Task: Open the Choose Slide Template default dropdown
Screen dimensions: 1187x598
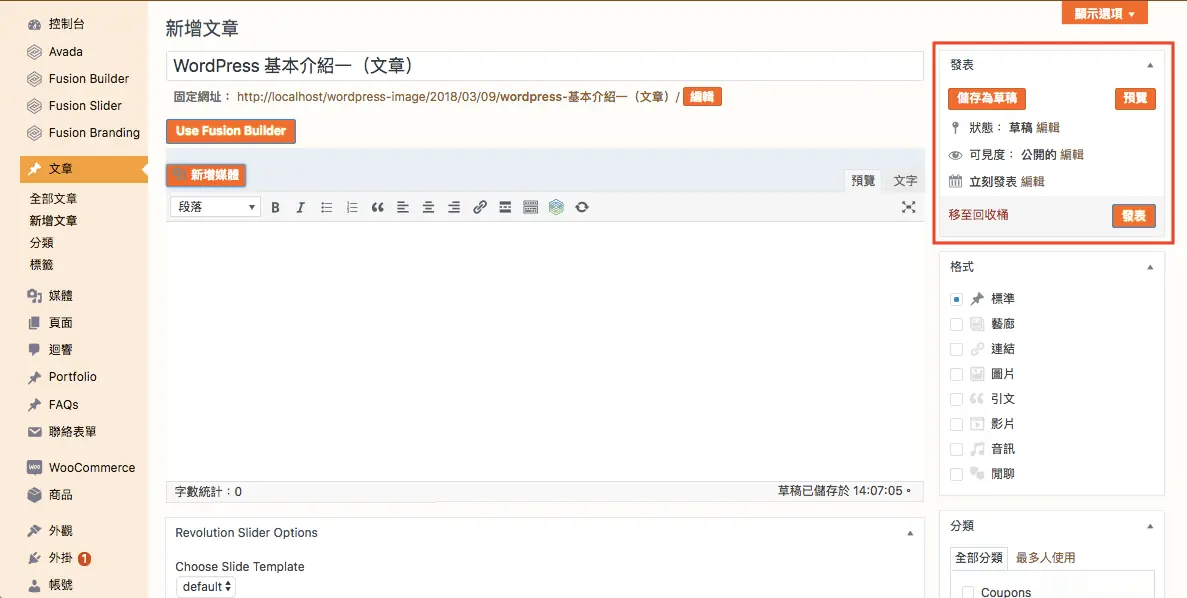Action: [206, 587]
